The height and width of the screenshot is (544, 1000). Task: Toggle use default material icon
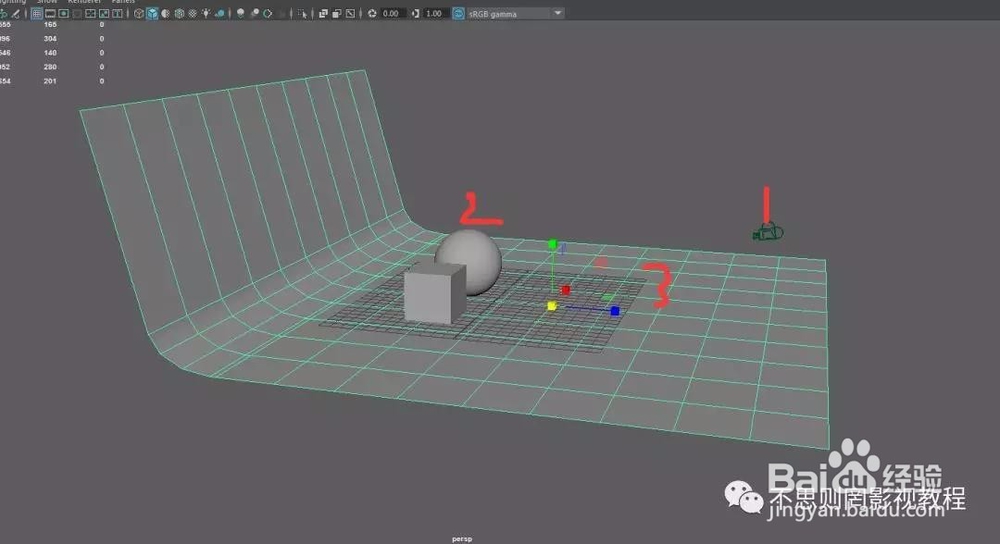(x=165, y=13)
